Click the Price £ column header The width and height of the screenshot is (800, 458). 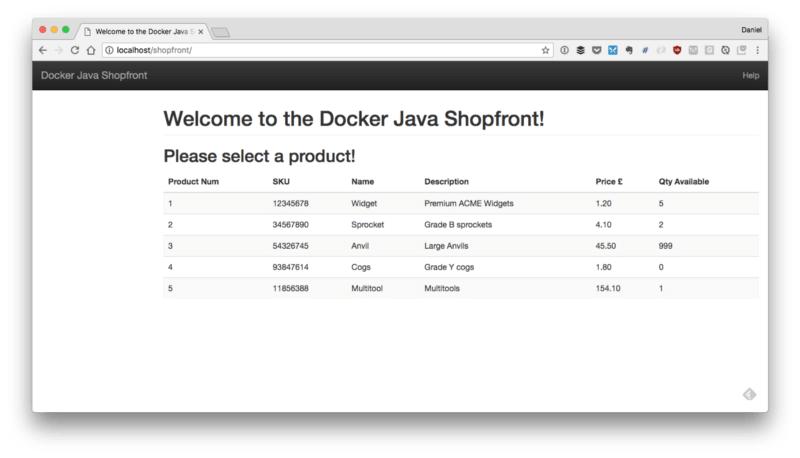[609, 182]
